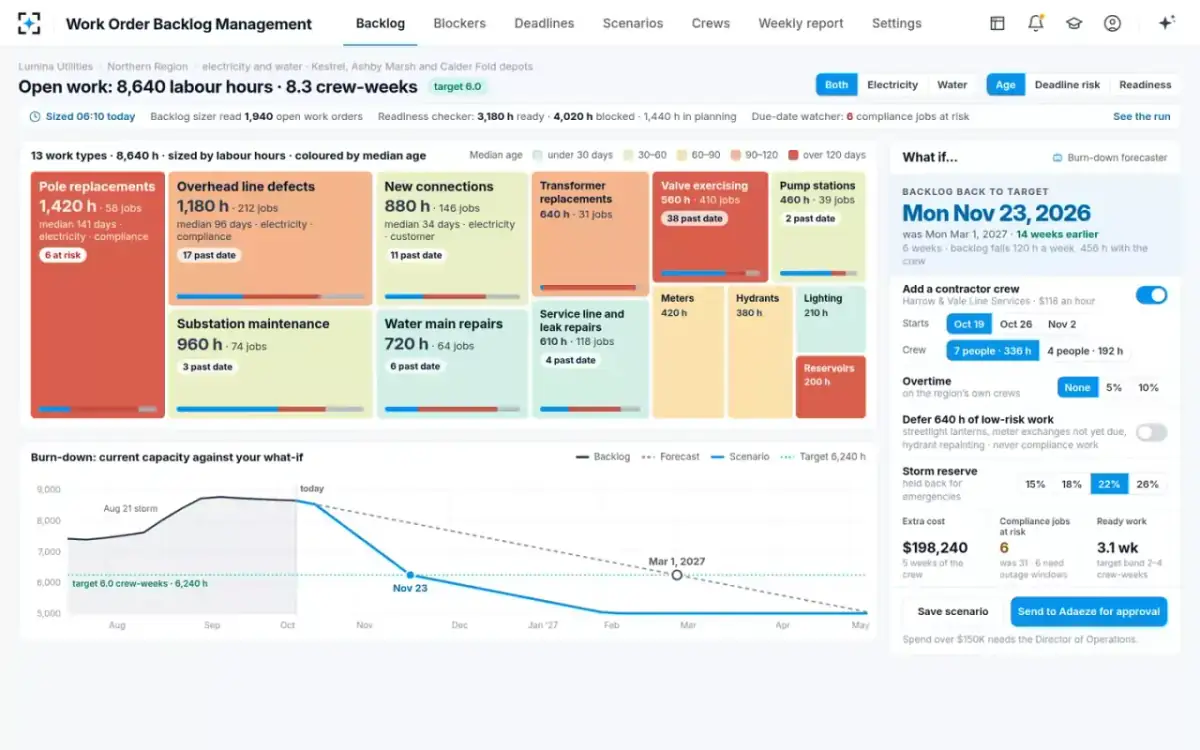This screenshot has width=1200, height=750.
Task: Click the 60–90 legend swatch
Action: click(680, 155)
